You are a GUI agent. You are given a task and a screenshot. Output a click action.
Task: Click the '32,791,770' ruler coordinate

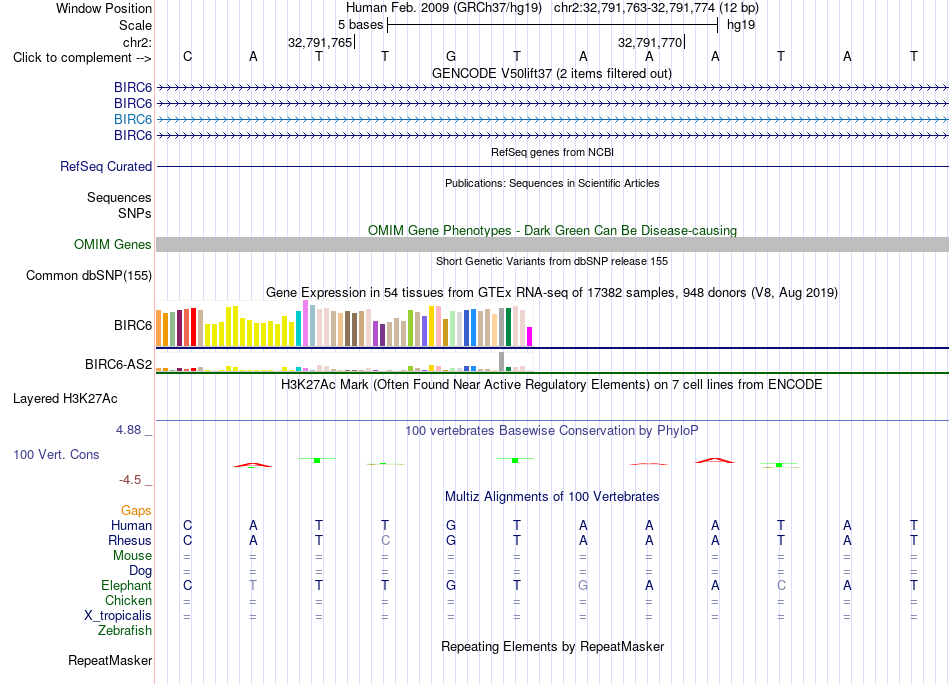650,42
